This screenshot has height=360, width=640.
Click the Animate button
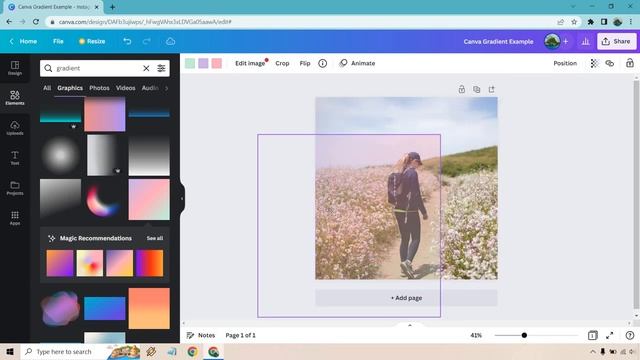click(x=357, y=63)
